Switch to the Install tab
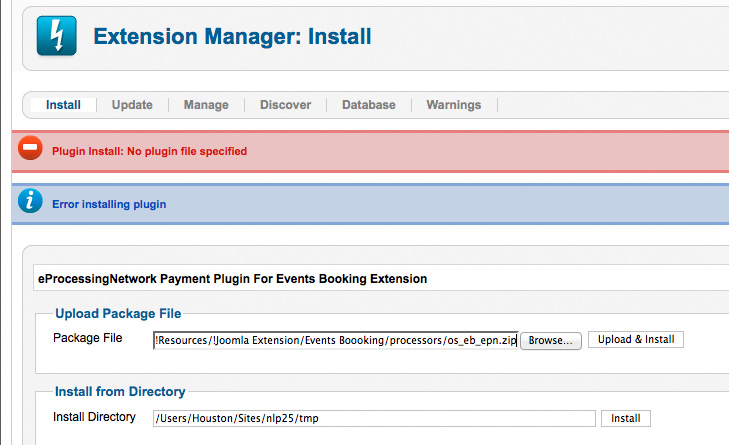 pos(63,105)
